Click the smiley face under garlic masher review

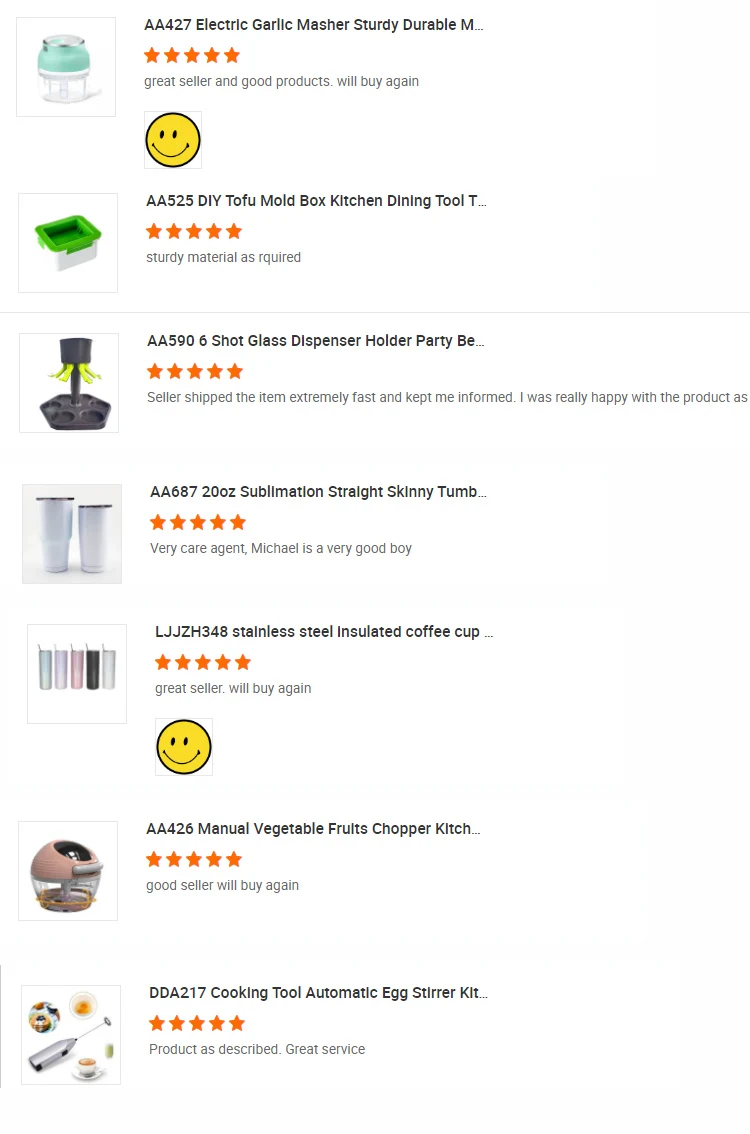173,140
